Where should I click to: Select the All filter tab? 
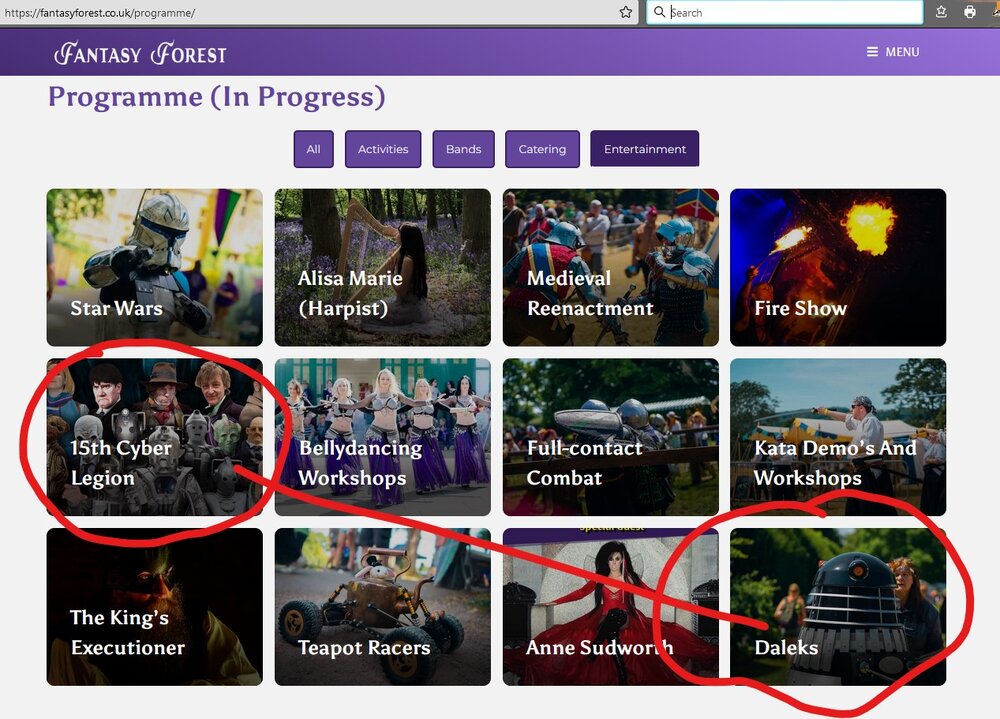click(x=313, y=149)
